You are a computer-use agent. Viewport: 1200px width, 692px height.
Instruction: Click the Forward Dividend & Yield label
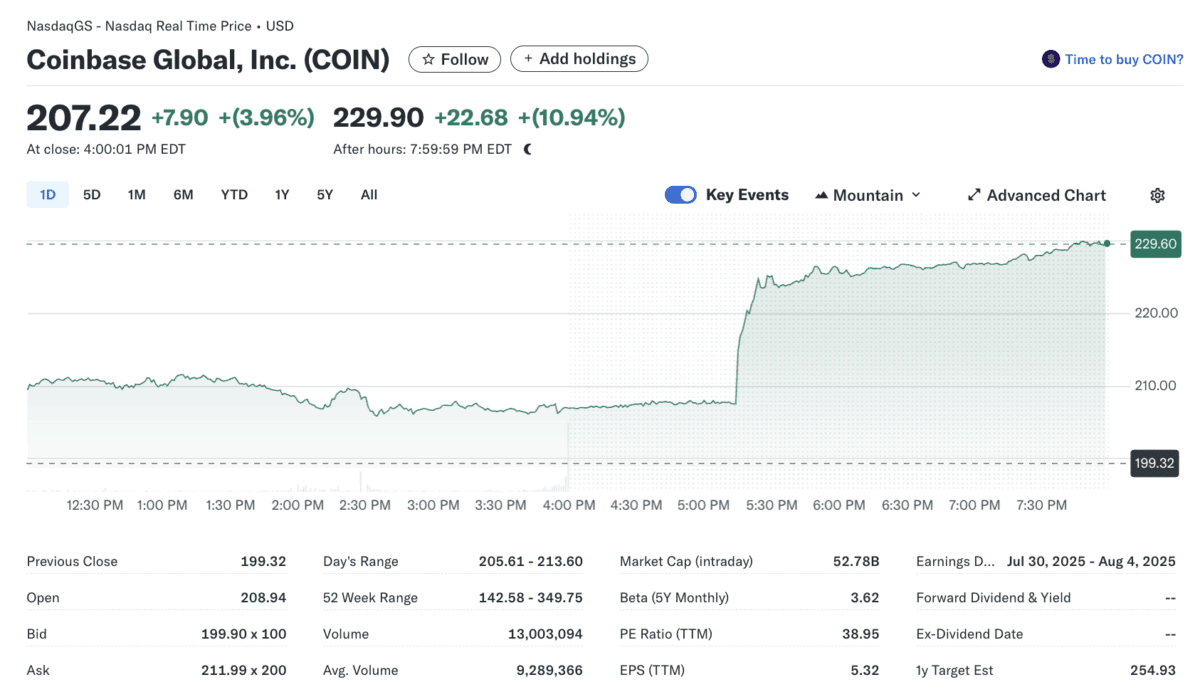click(993, 598)
